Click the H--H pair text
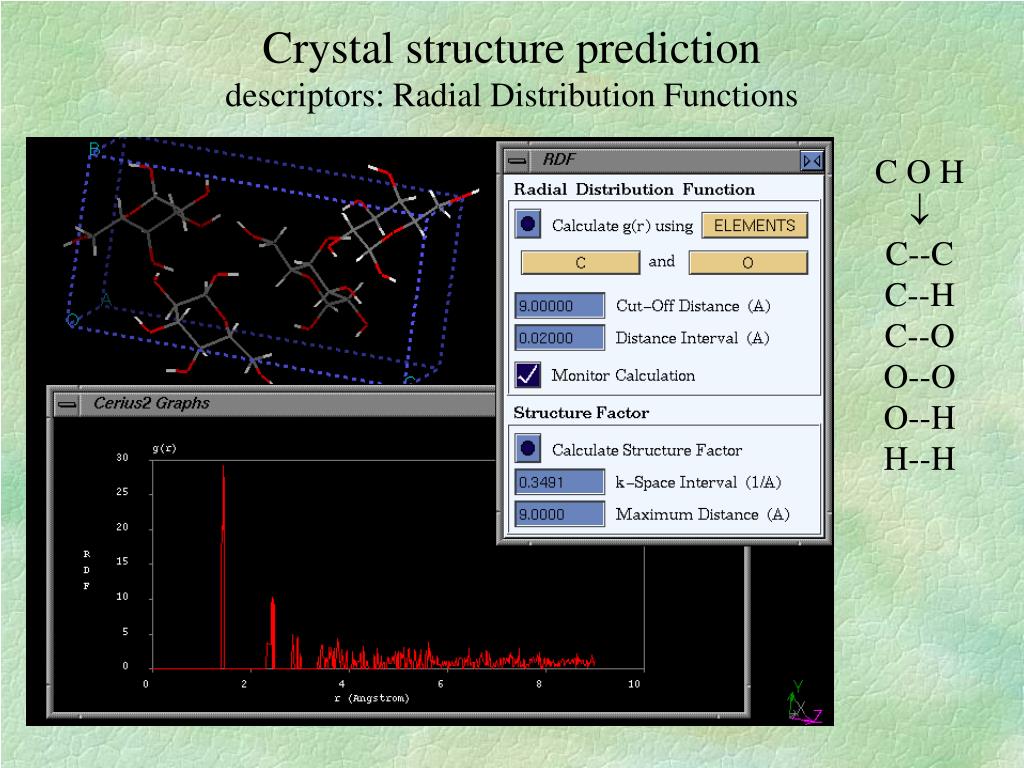 point(919,459)
